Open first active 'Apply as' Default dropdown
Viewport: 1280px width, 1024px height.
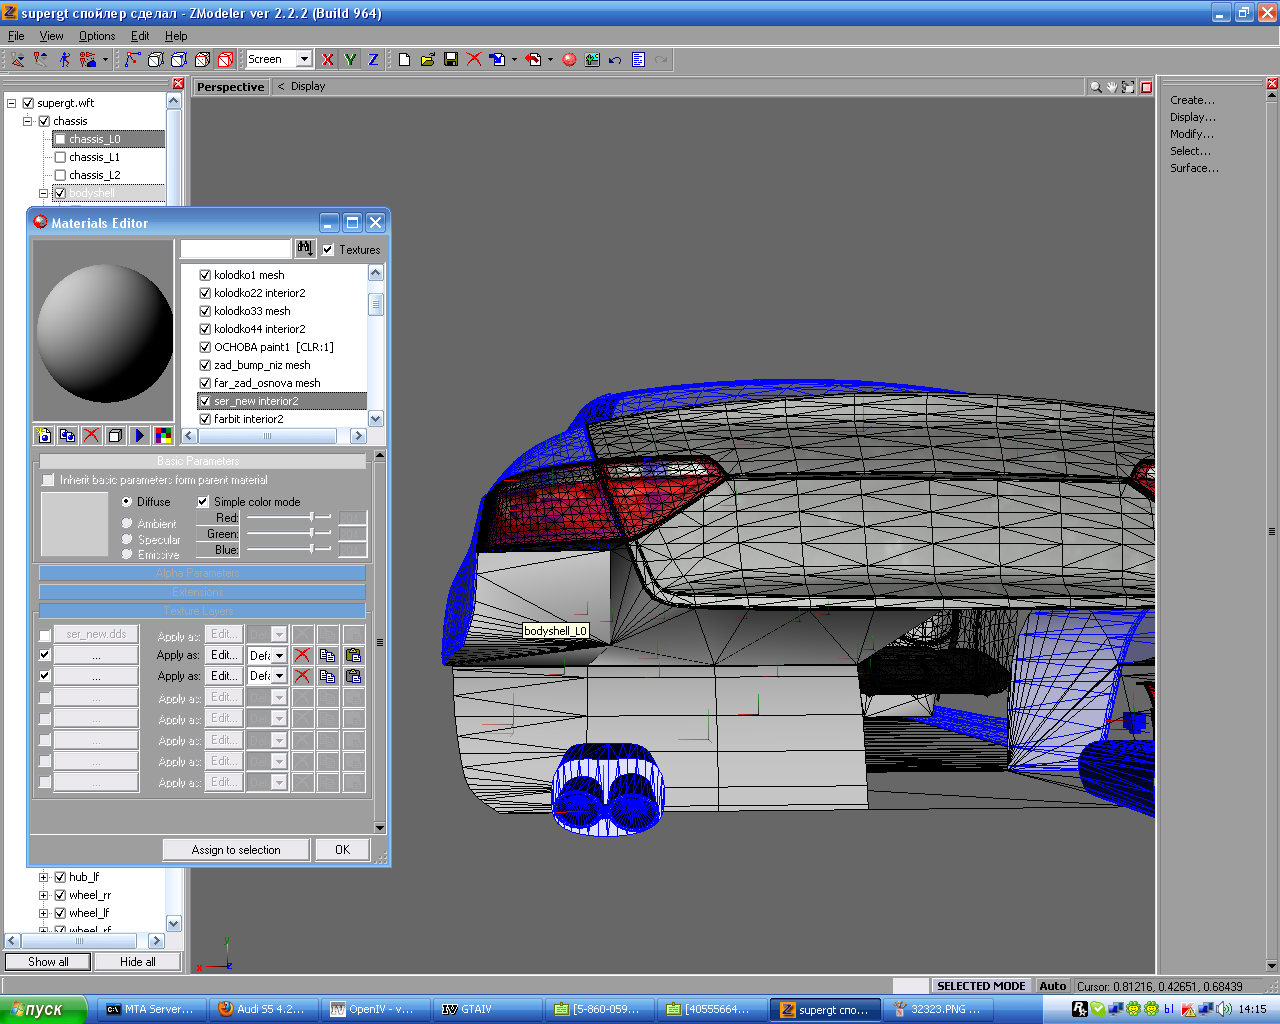coord(279,655)
